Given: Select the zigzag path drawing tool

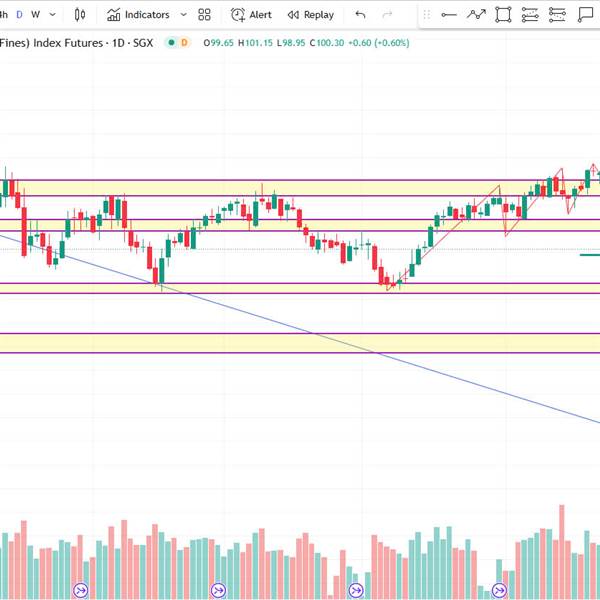Looking at the screenshot, I should tap(476, 15).
